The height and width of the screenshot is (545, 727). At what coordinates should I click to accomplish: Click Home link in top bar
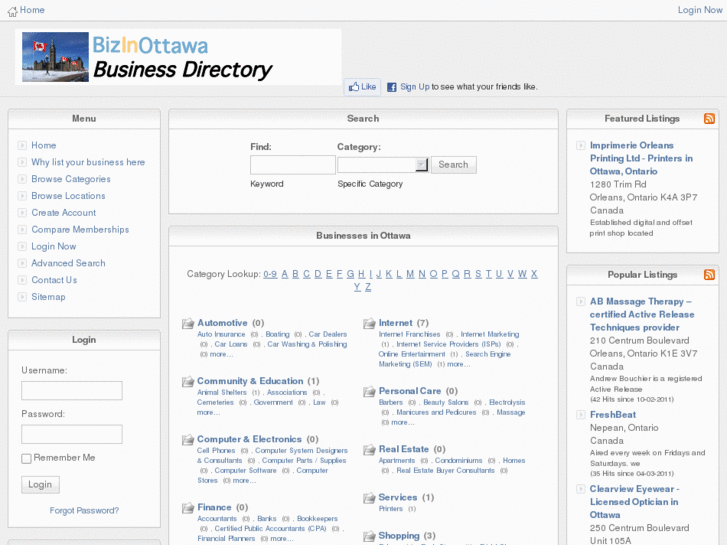point(32,10)
